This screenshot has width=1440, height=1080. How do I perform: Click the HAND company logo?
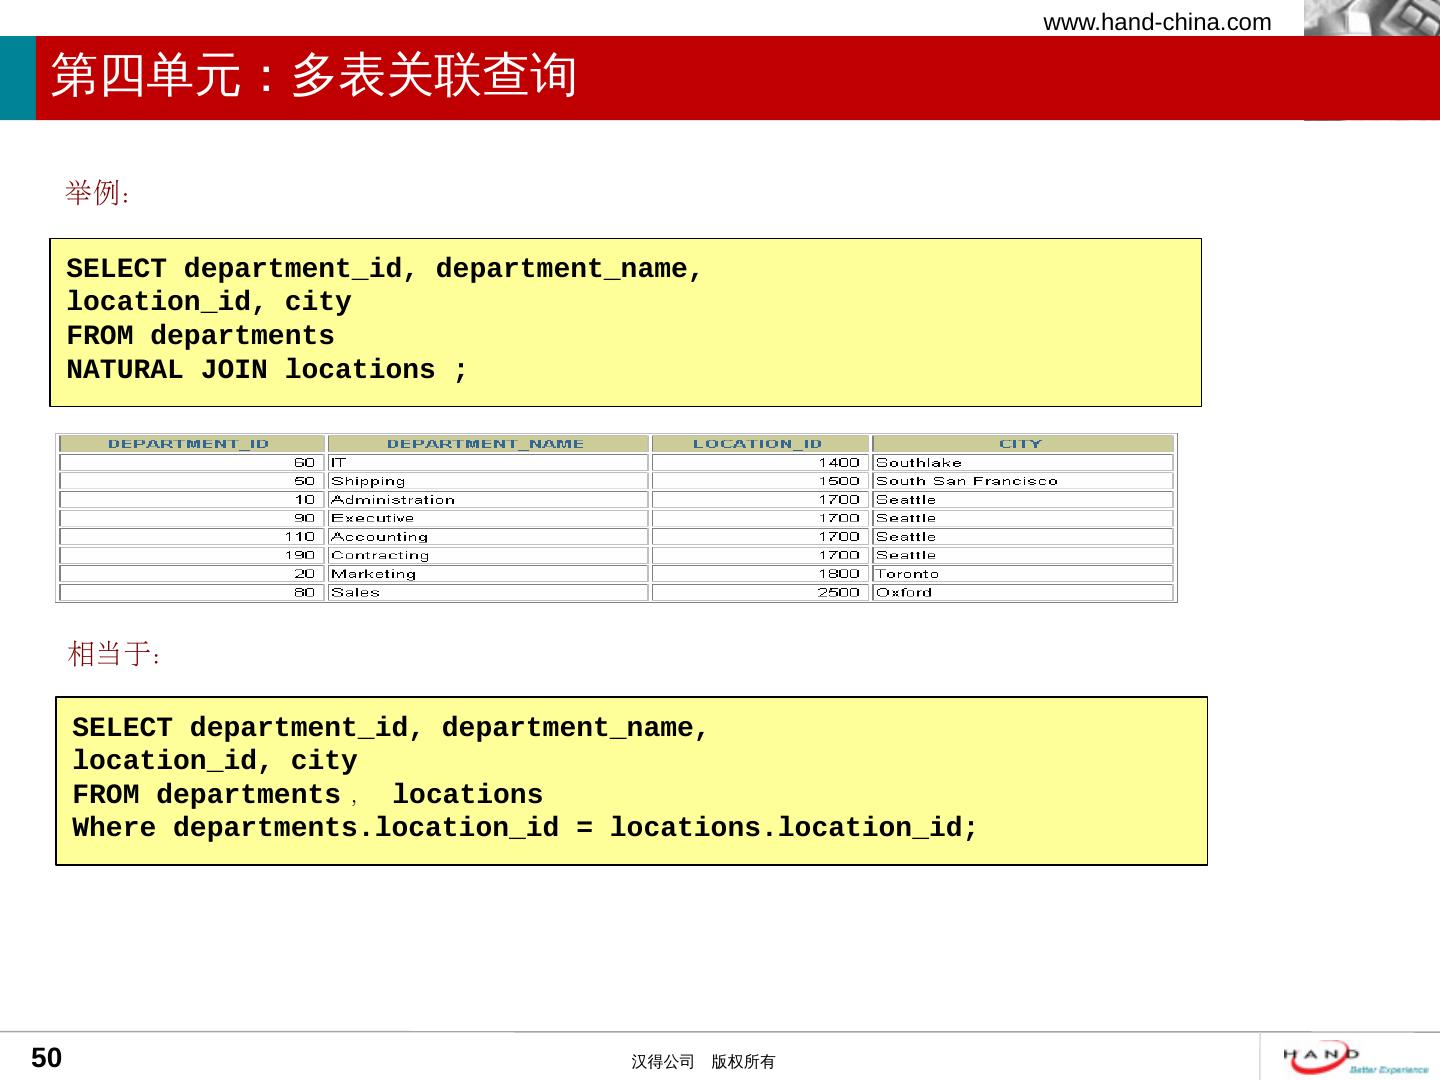click(1354, 1057)
